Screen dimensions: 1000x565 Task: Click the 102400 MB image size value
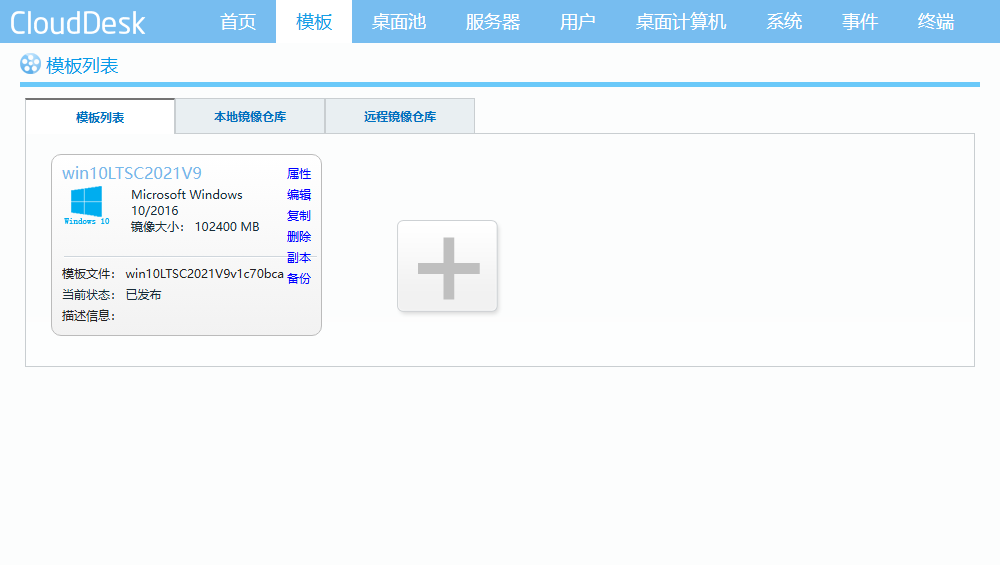click(227, 226)
